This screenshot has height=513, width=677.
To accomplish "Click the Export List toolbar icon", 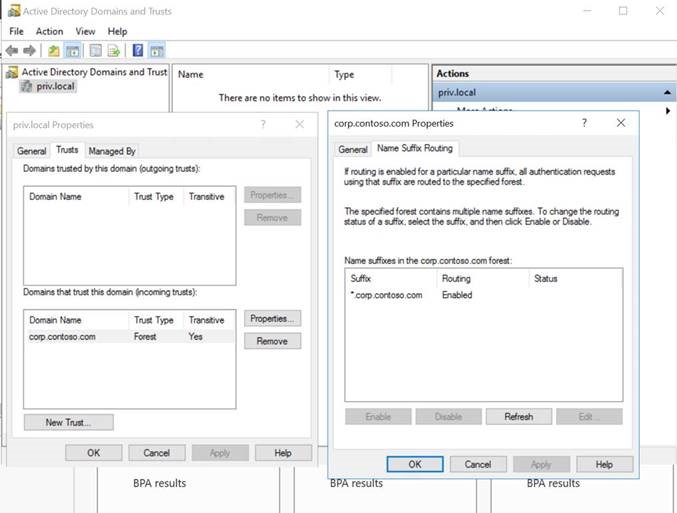I will point(114,51).
